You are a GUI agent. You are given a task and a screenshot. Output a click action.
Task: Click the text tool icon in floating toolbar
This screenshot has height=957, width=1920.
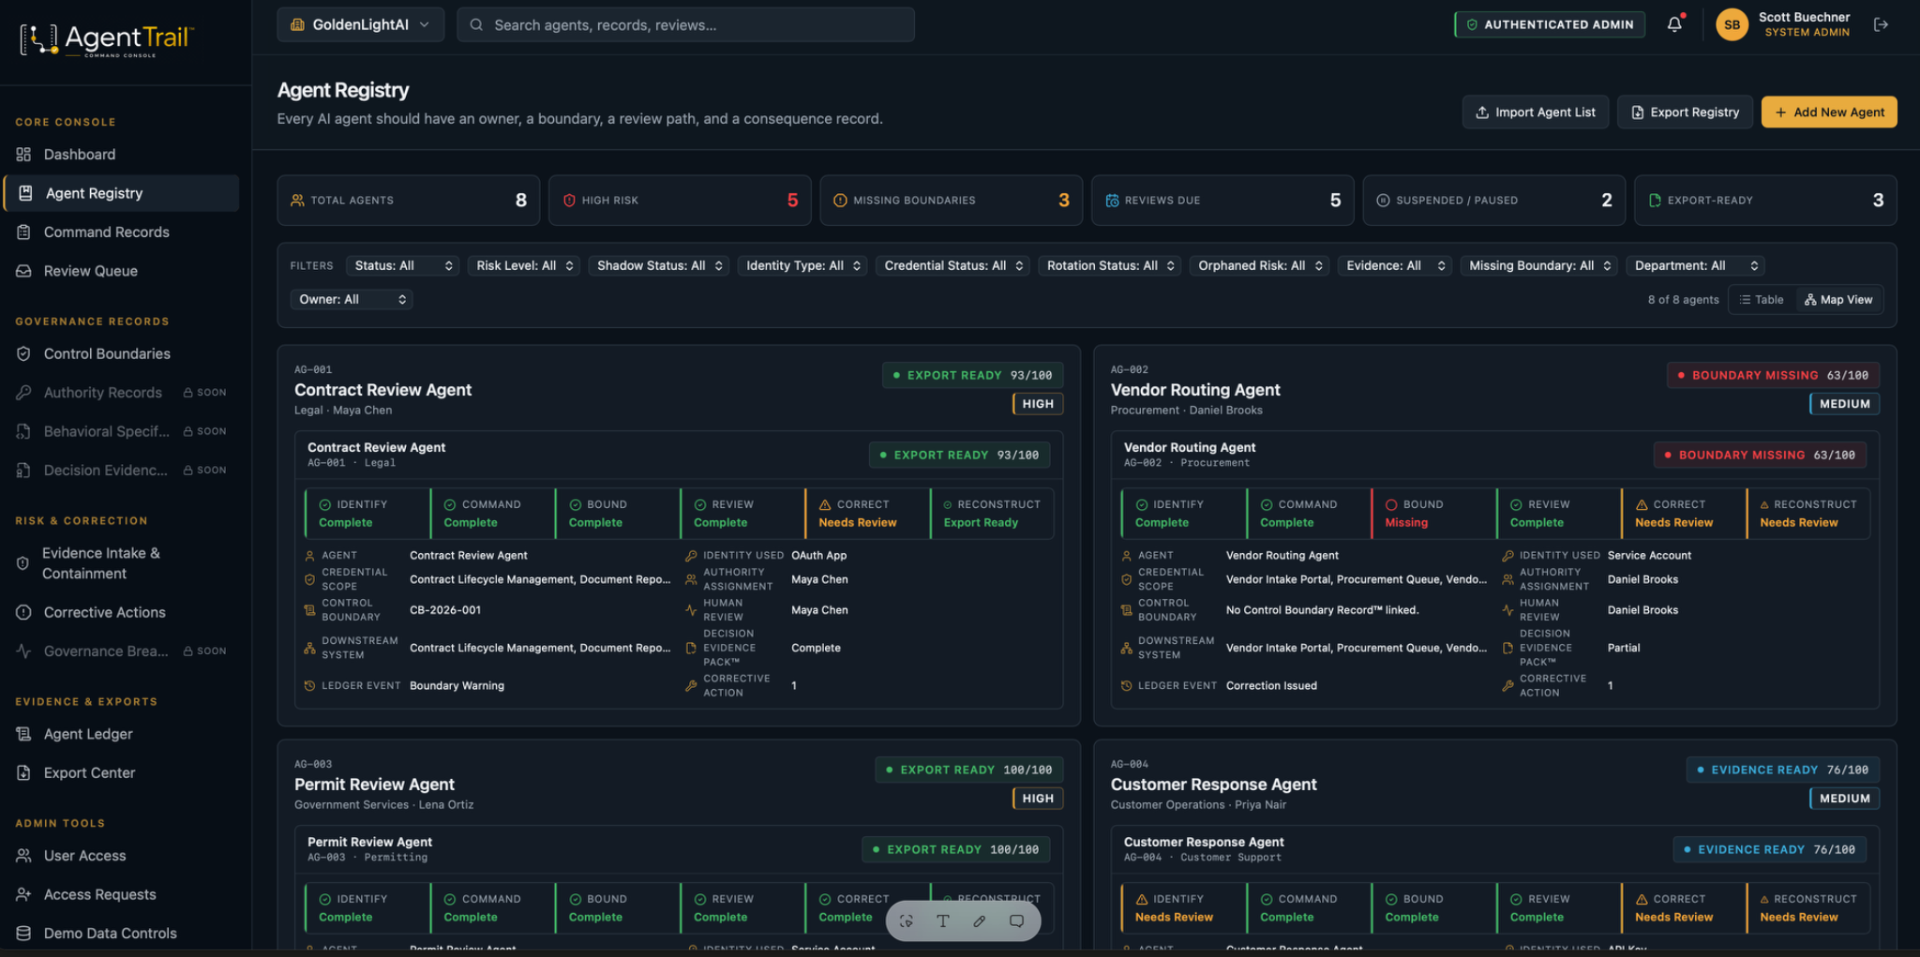coord(942,921)
